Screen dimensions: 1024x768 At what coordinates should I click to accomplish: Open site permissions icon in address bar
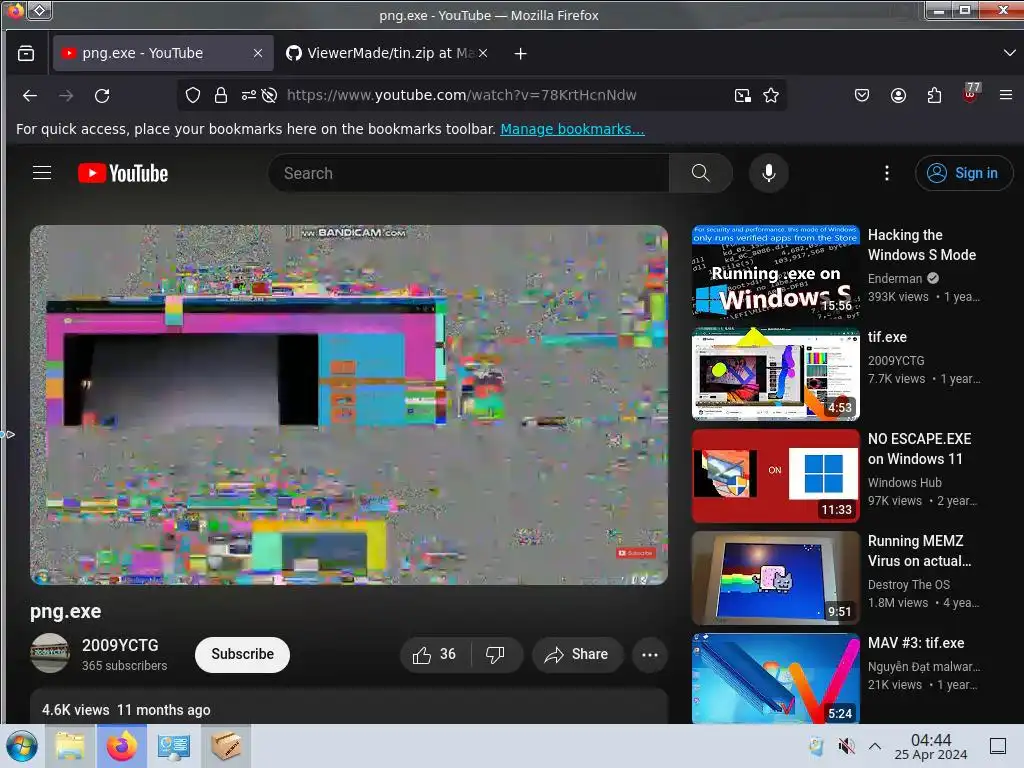pyautogui.click(x=248, y=95)
